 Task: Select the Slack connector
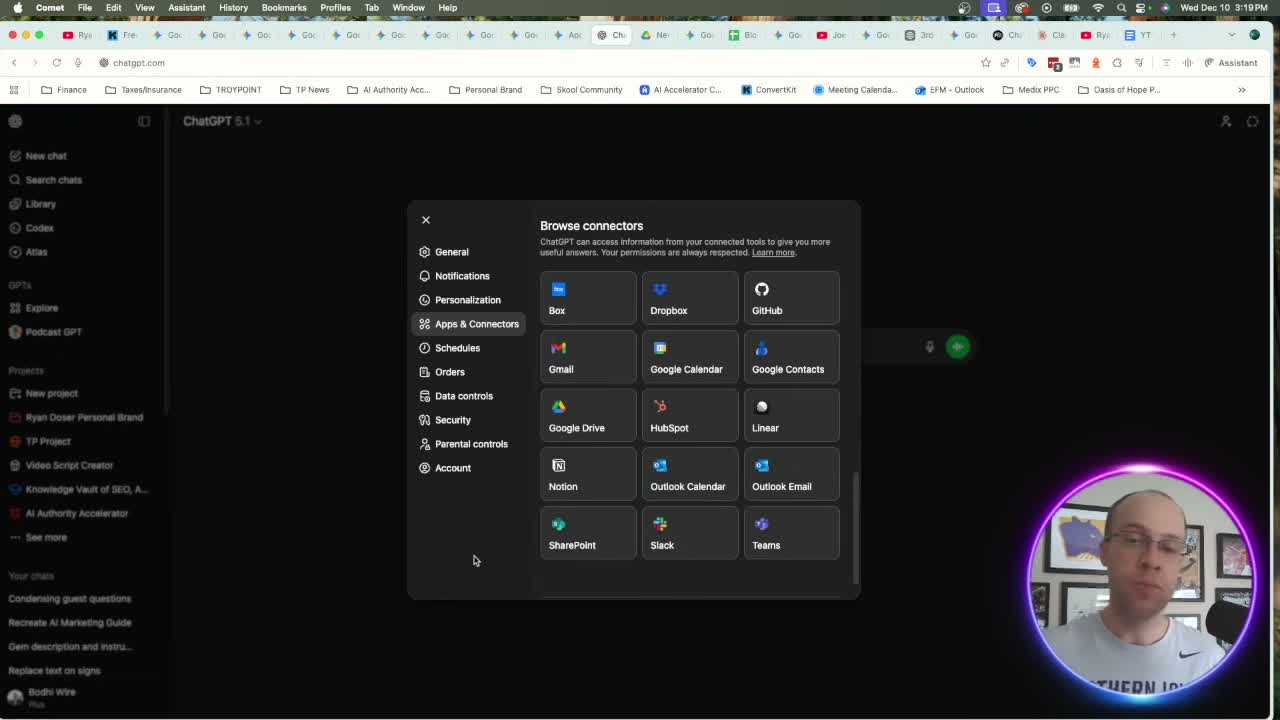pos(690,533)
